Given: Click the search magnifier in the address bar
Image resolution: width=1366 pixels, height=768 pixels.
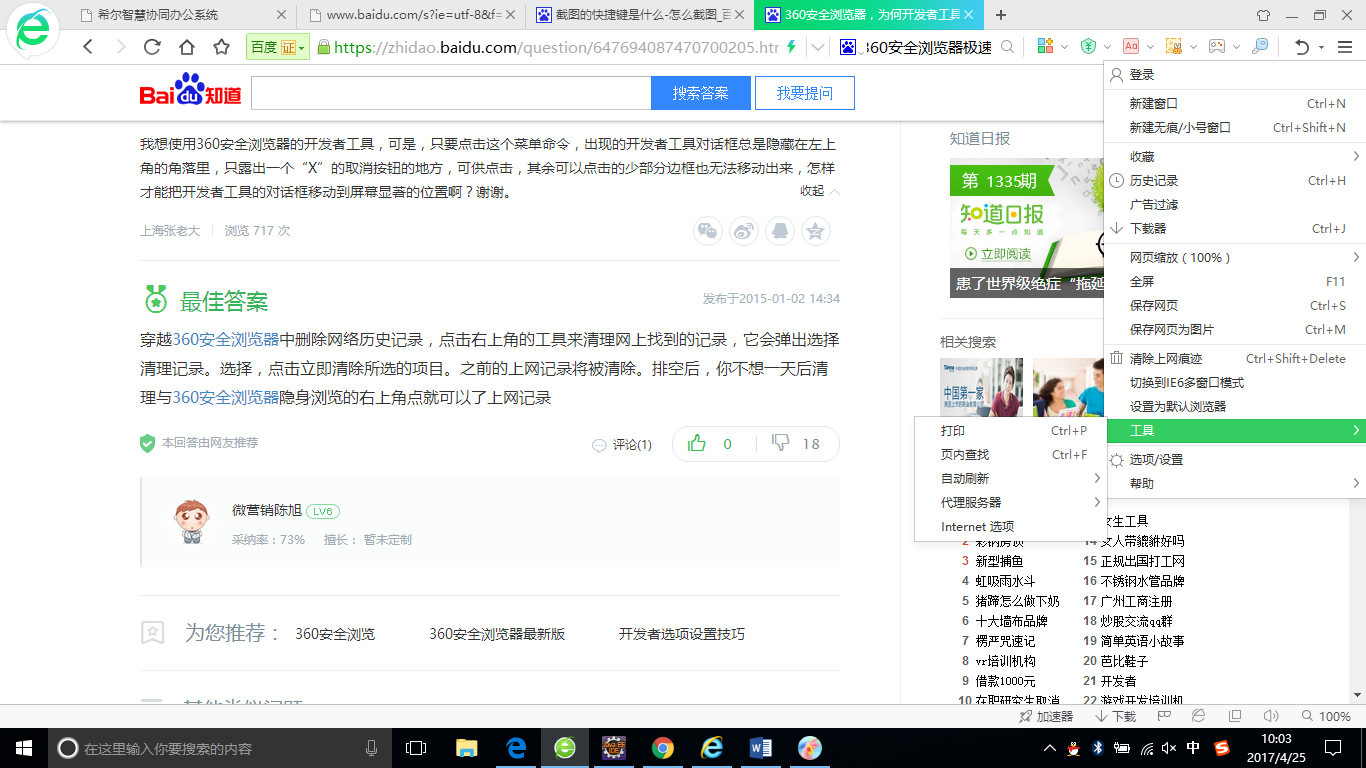Looking at the screenshot, I should coord(1008,47).
